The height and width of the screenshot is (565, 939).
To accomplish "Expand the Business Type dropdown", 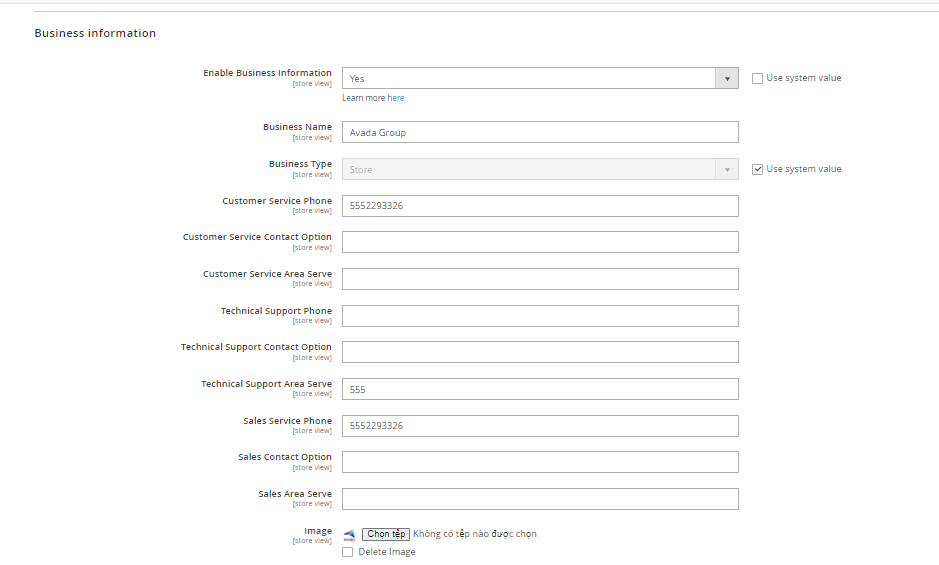I will click(x=540, y=170).
